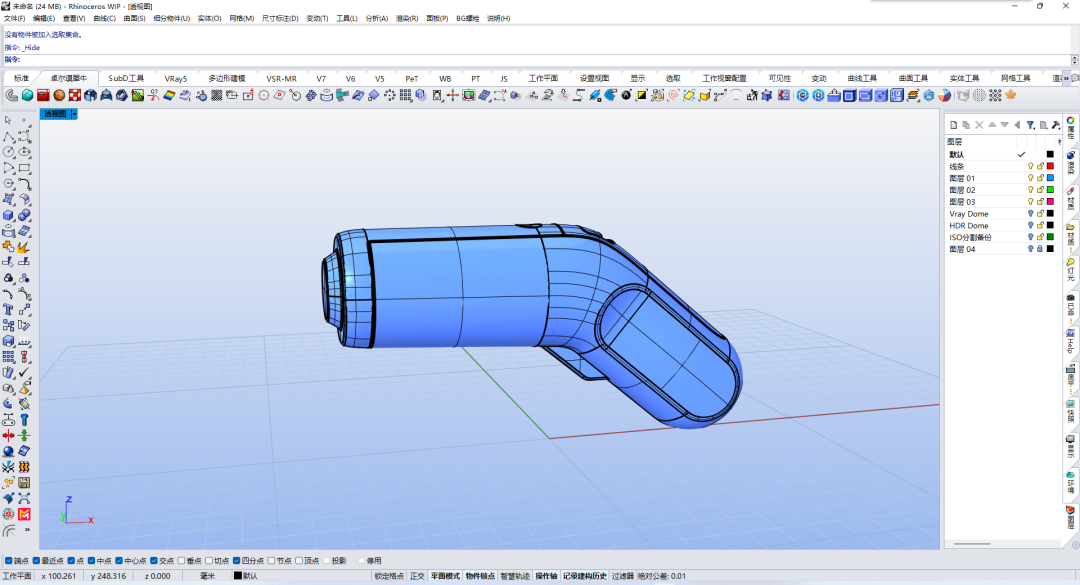The image size is (1080, 585).
Task: Change the magenta color swatch of 图层 03
Action: pos(1050,201)
